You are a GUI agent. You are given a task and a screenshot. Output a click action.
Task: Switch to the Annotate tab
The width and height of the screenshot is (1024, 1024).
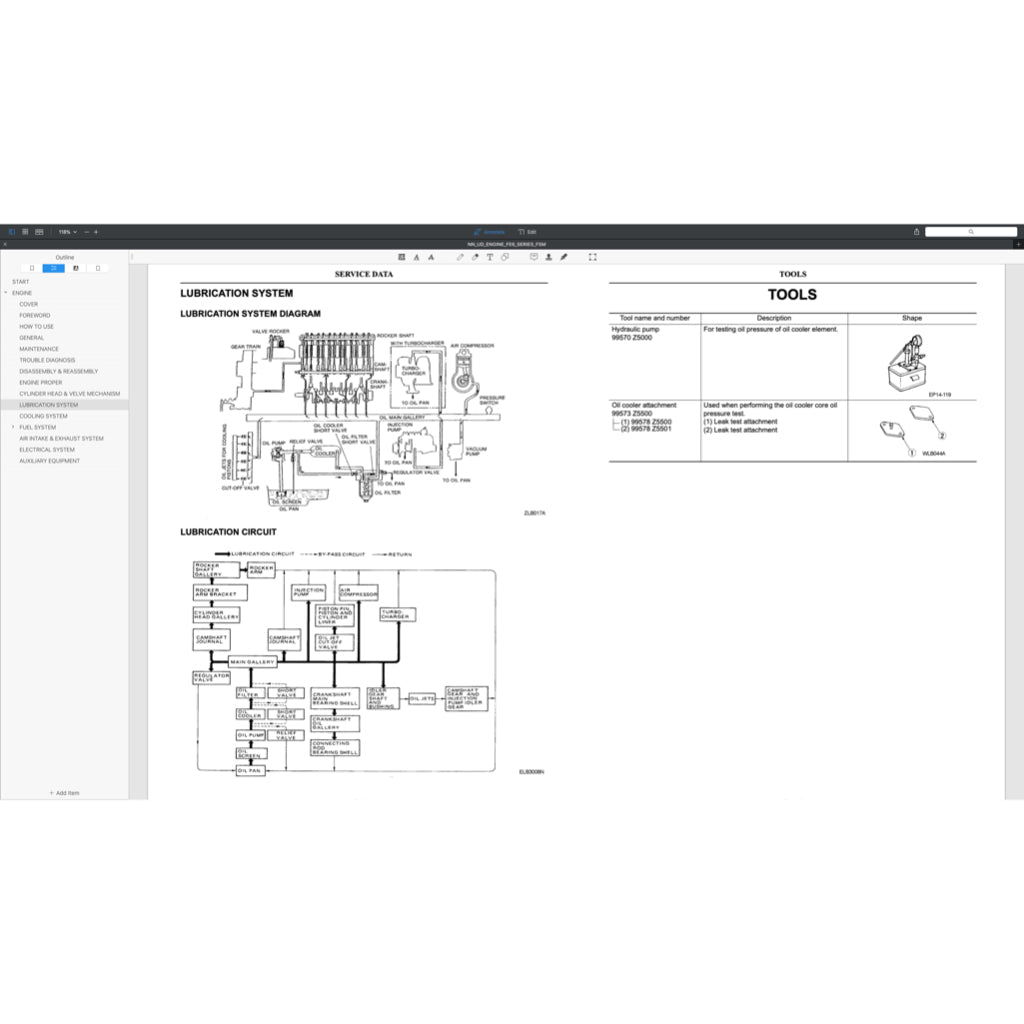click(x=490, y=232)
